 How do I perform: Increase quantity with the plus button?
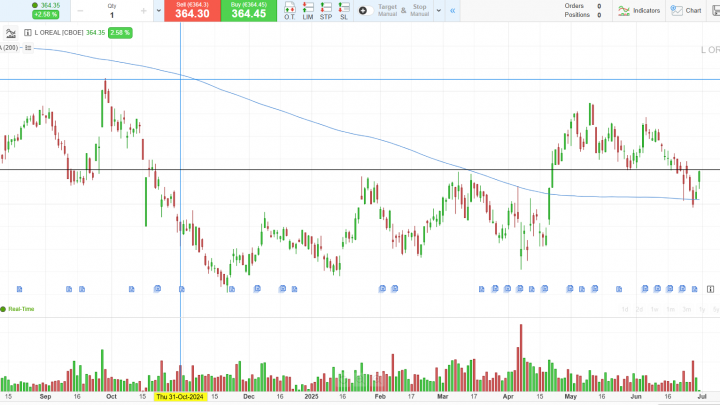[144, 11]
